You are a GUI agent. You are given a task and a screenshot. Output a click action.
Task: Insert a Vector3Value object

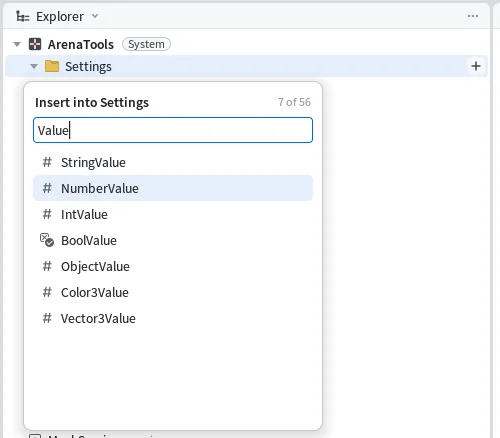pos(173,318)
